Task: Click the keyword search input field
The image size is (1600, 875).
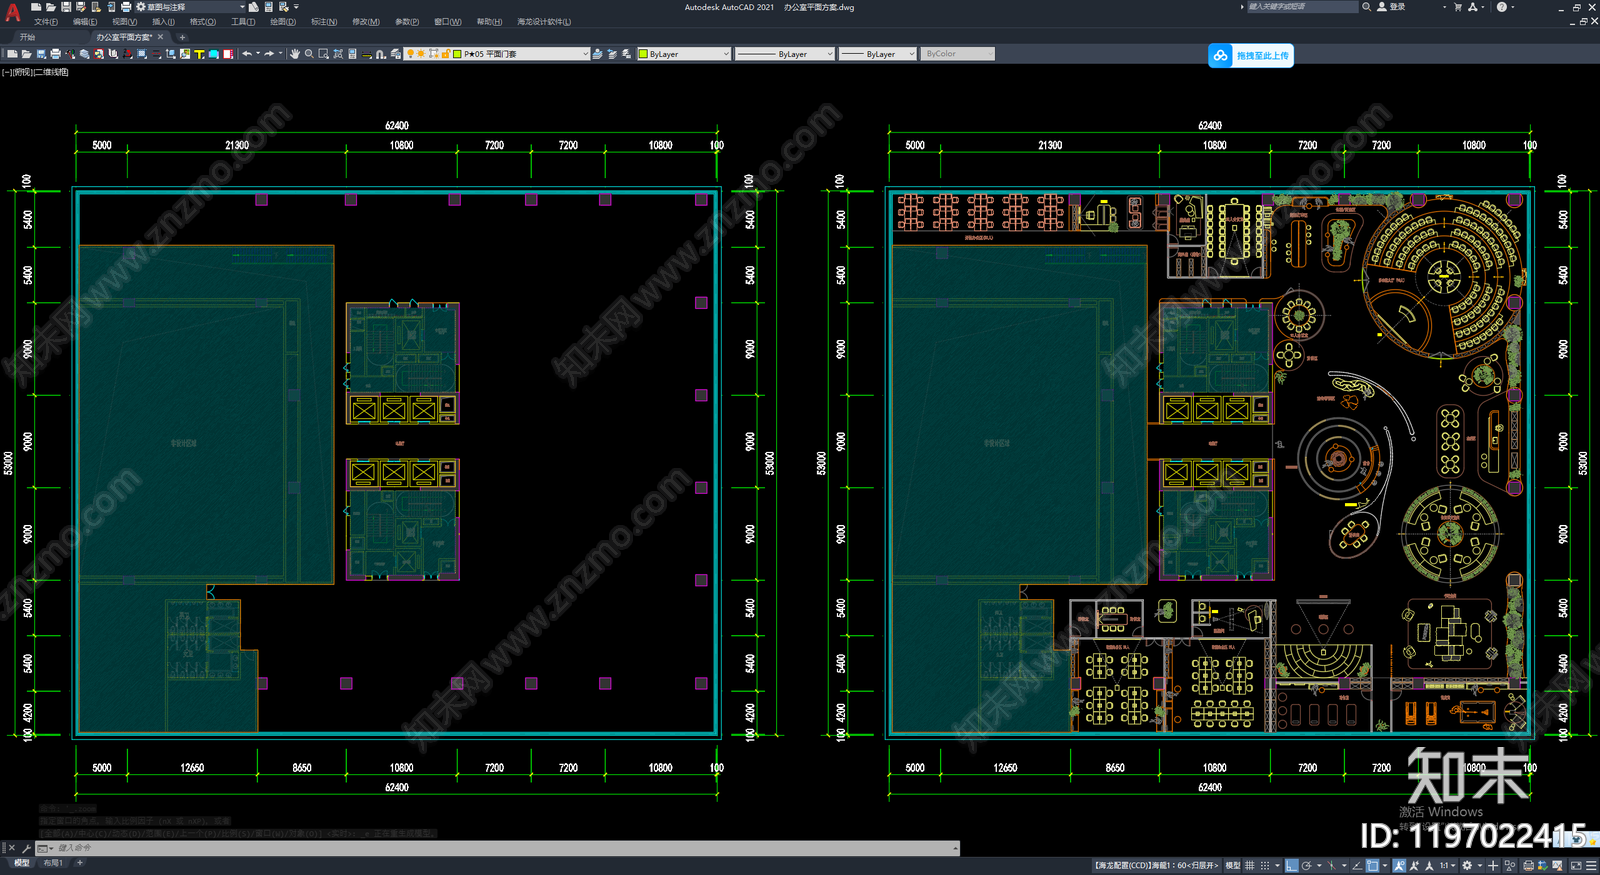Action: point(1303,7)
